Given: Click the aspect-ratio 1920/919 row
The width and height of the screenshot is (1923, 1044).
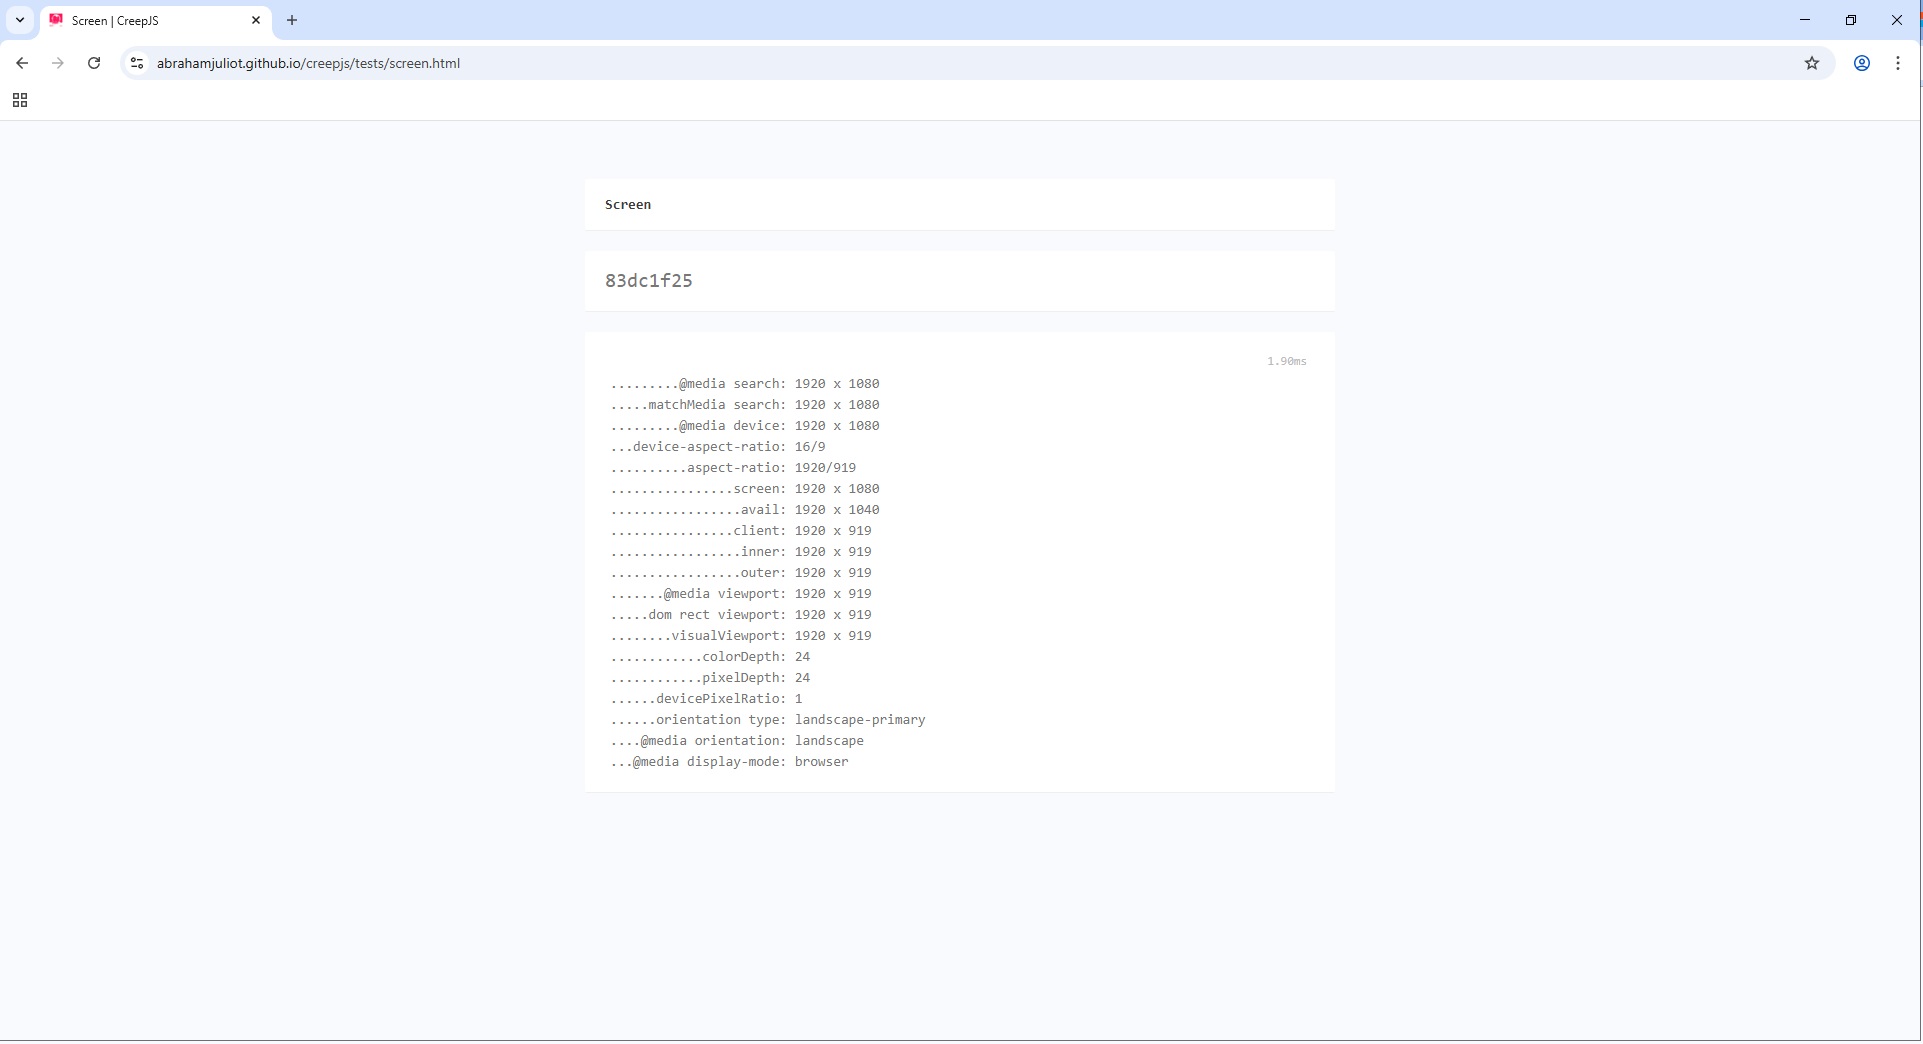Looking at the screenshot, I should pos(733,468).
